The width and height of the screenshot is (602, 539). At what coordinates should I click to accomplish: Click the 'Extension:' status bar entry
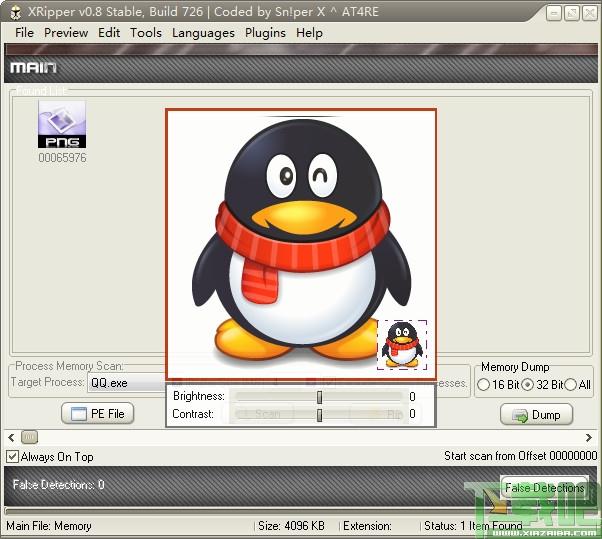click(x=367, y=526)
